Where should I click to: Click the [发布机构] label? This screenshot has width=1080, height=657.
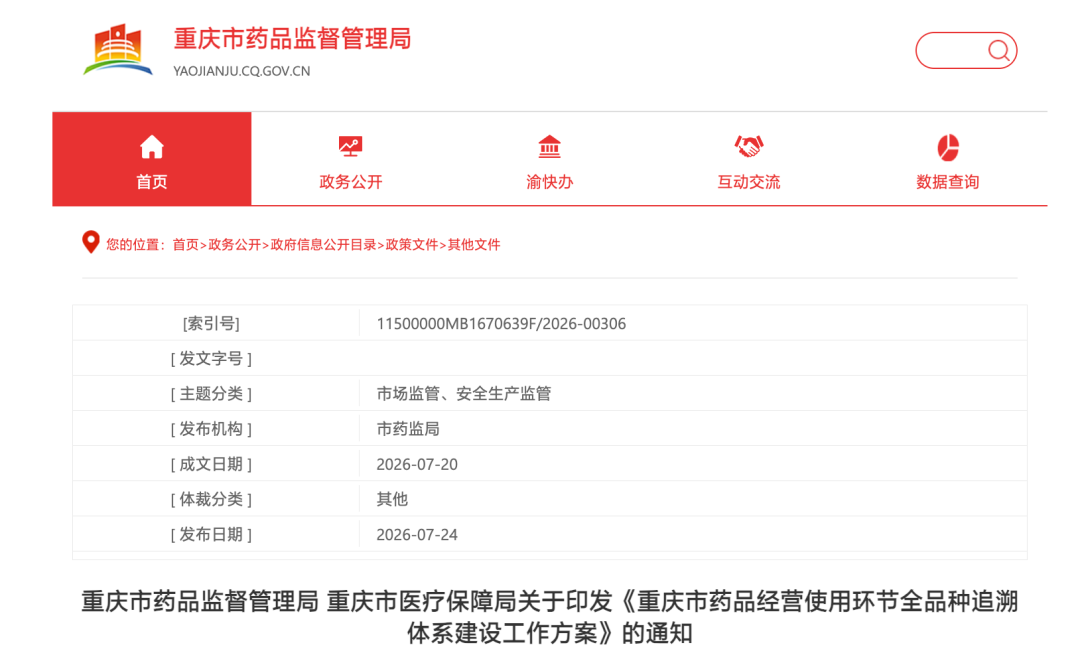211,429
